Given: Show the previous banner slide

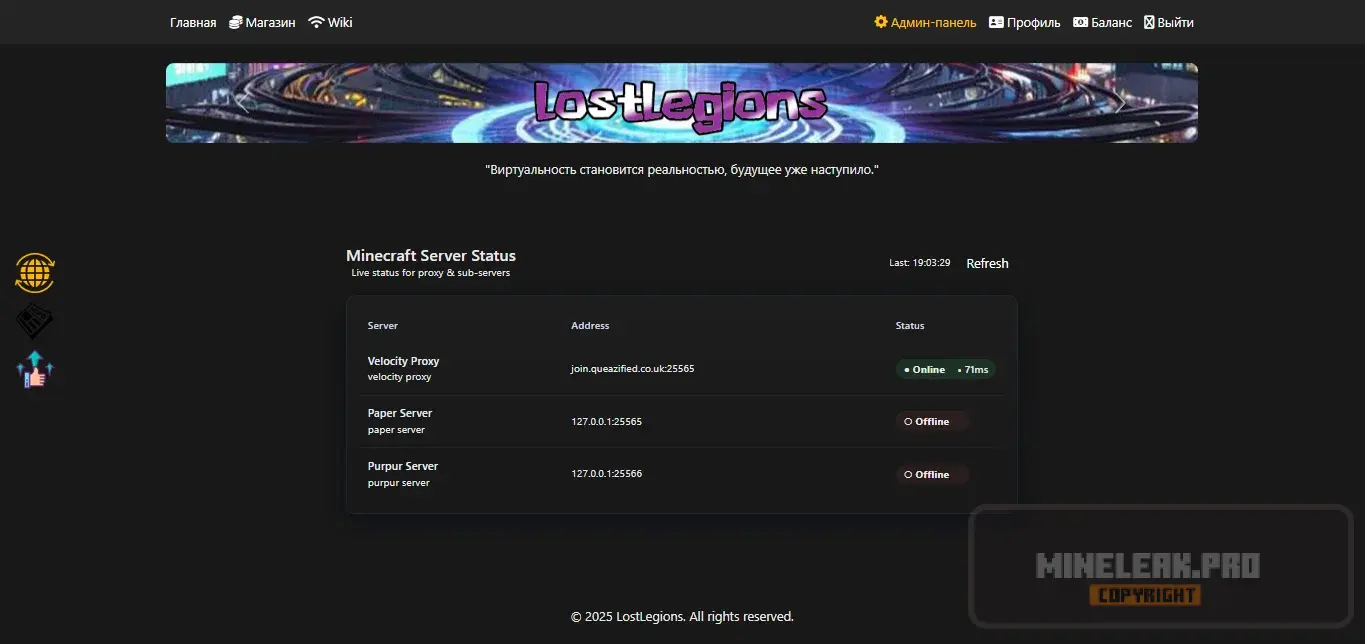Looking at the screenshot, I should coord(242,103).
